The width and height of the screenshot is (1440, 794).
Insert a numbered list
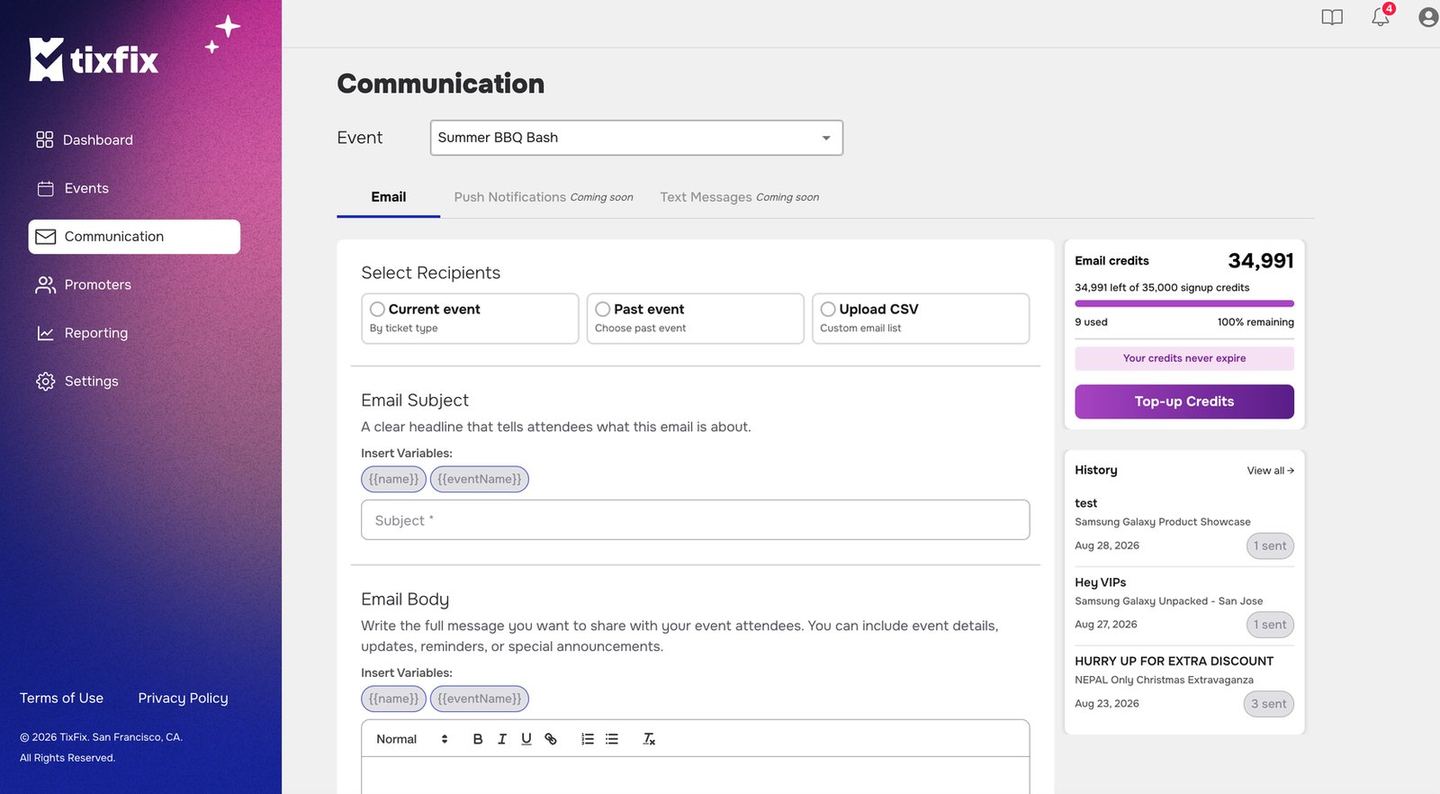(x=588, y=739)
